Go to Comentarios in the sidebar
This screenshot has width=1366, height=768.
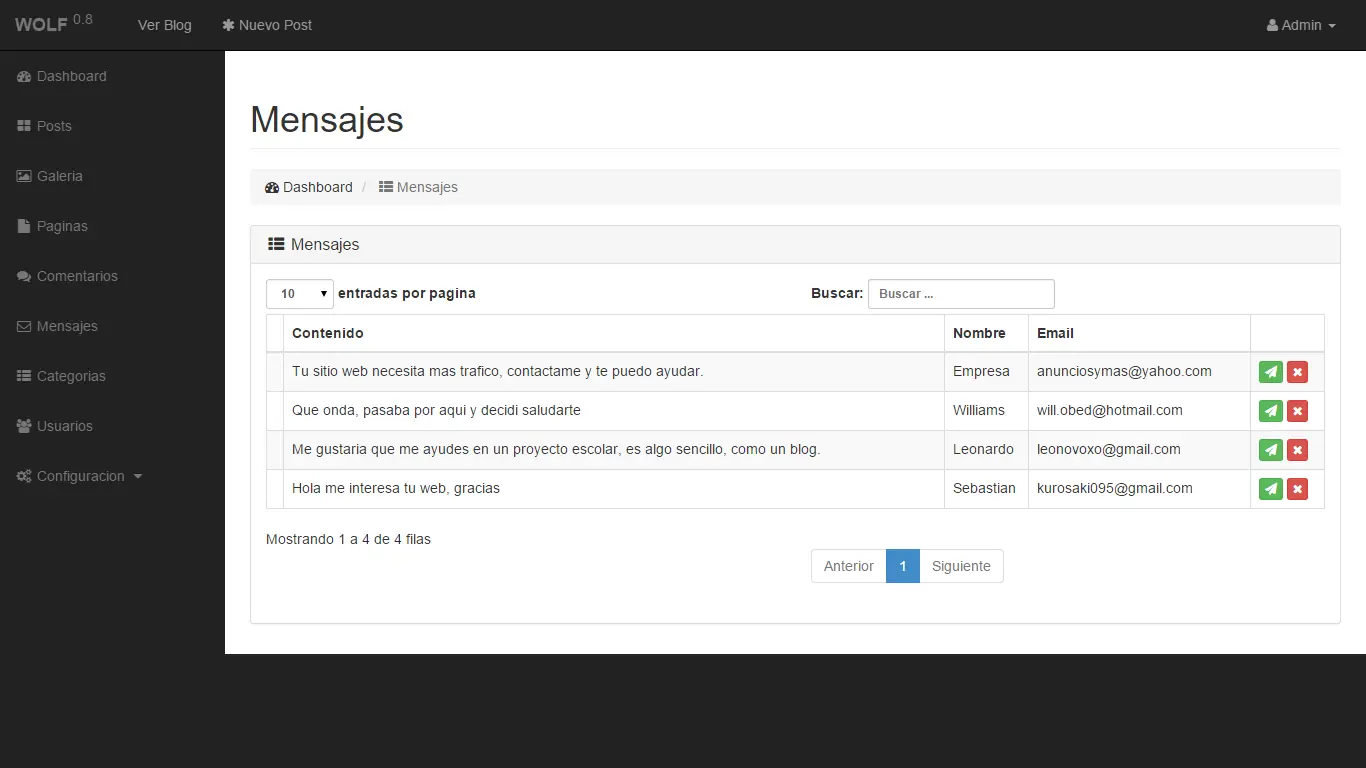77,276
